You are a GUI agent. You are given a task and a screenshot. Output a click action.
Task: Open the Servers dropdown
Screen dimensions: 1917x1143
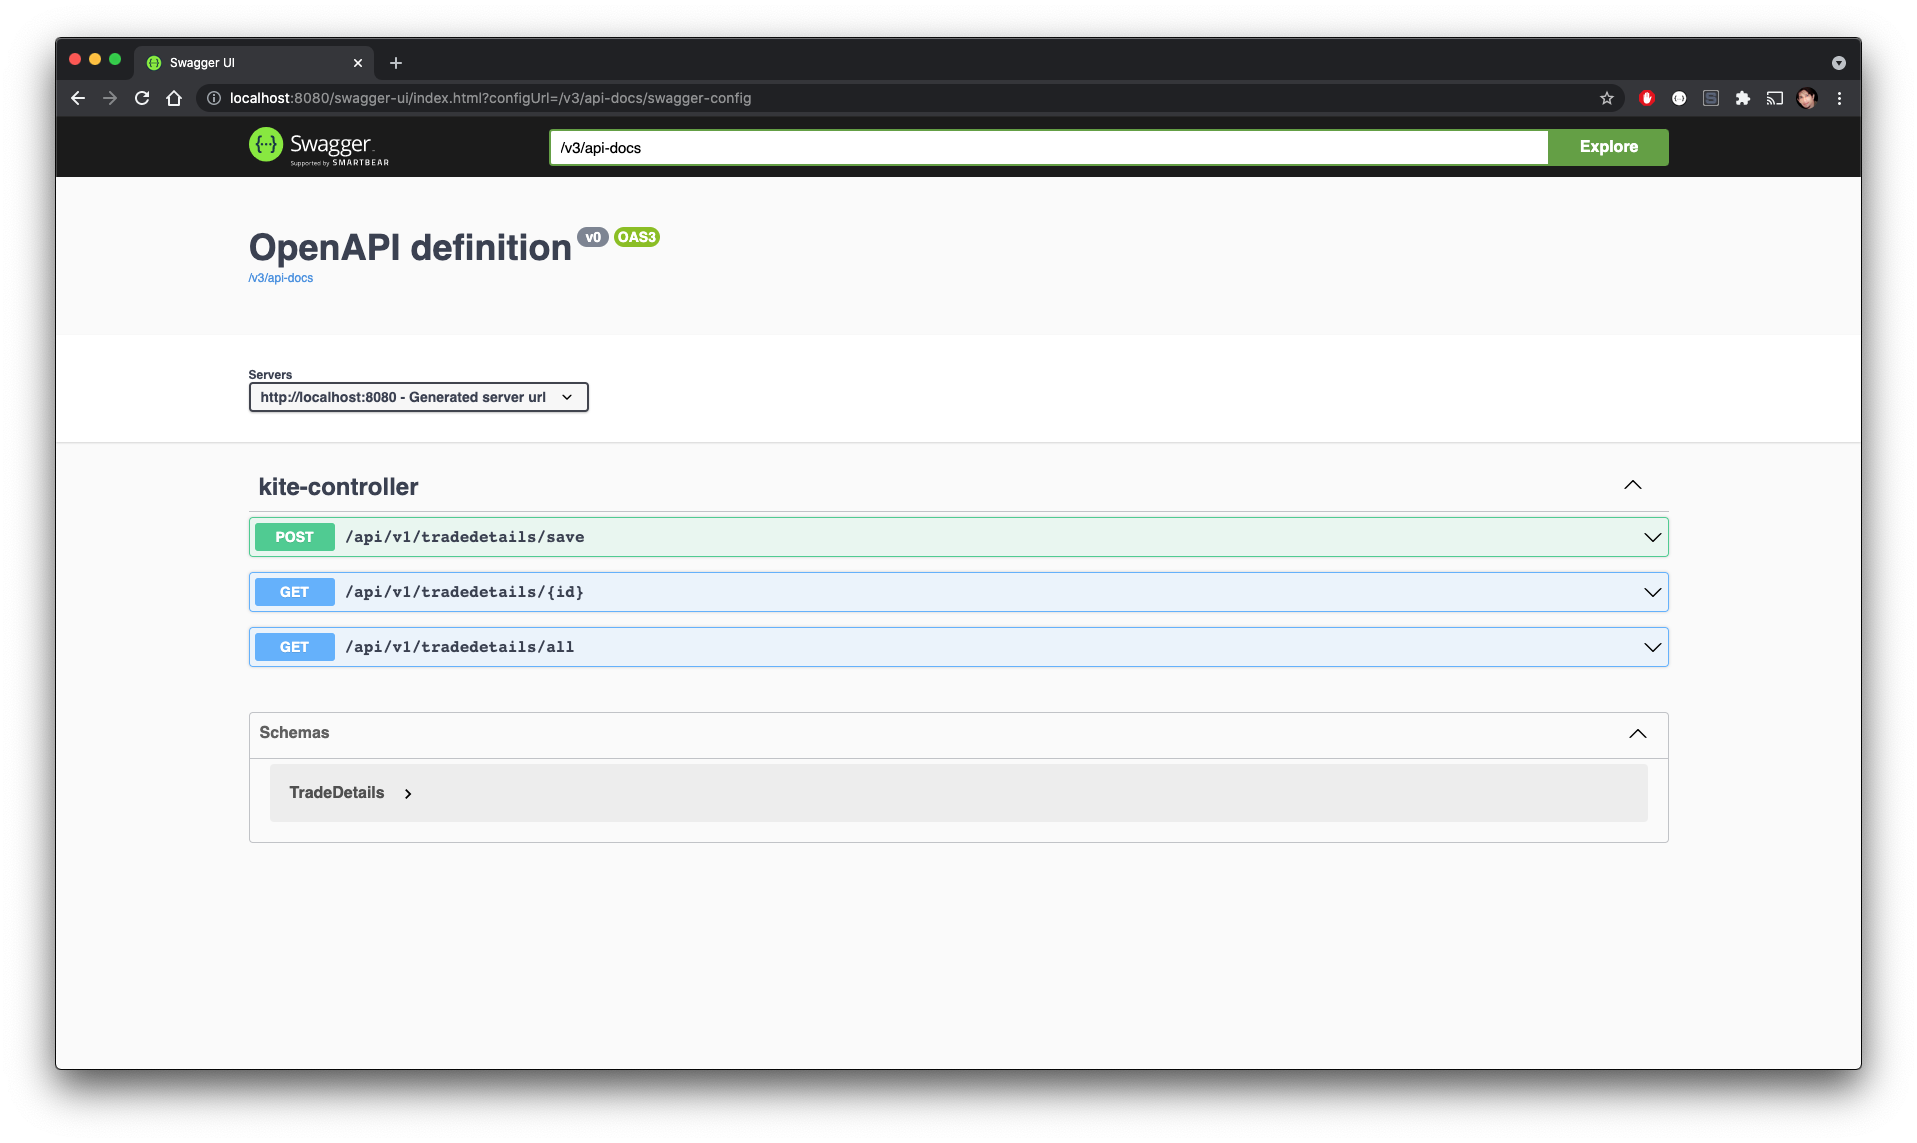[418, 397]
